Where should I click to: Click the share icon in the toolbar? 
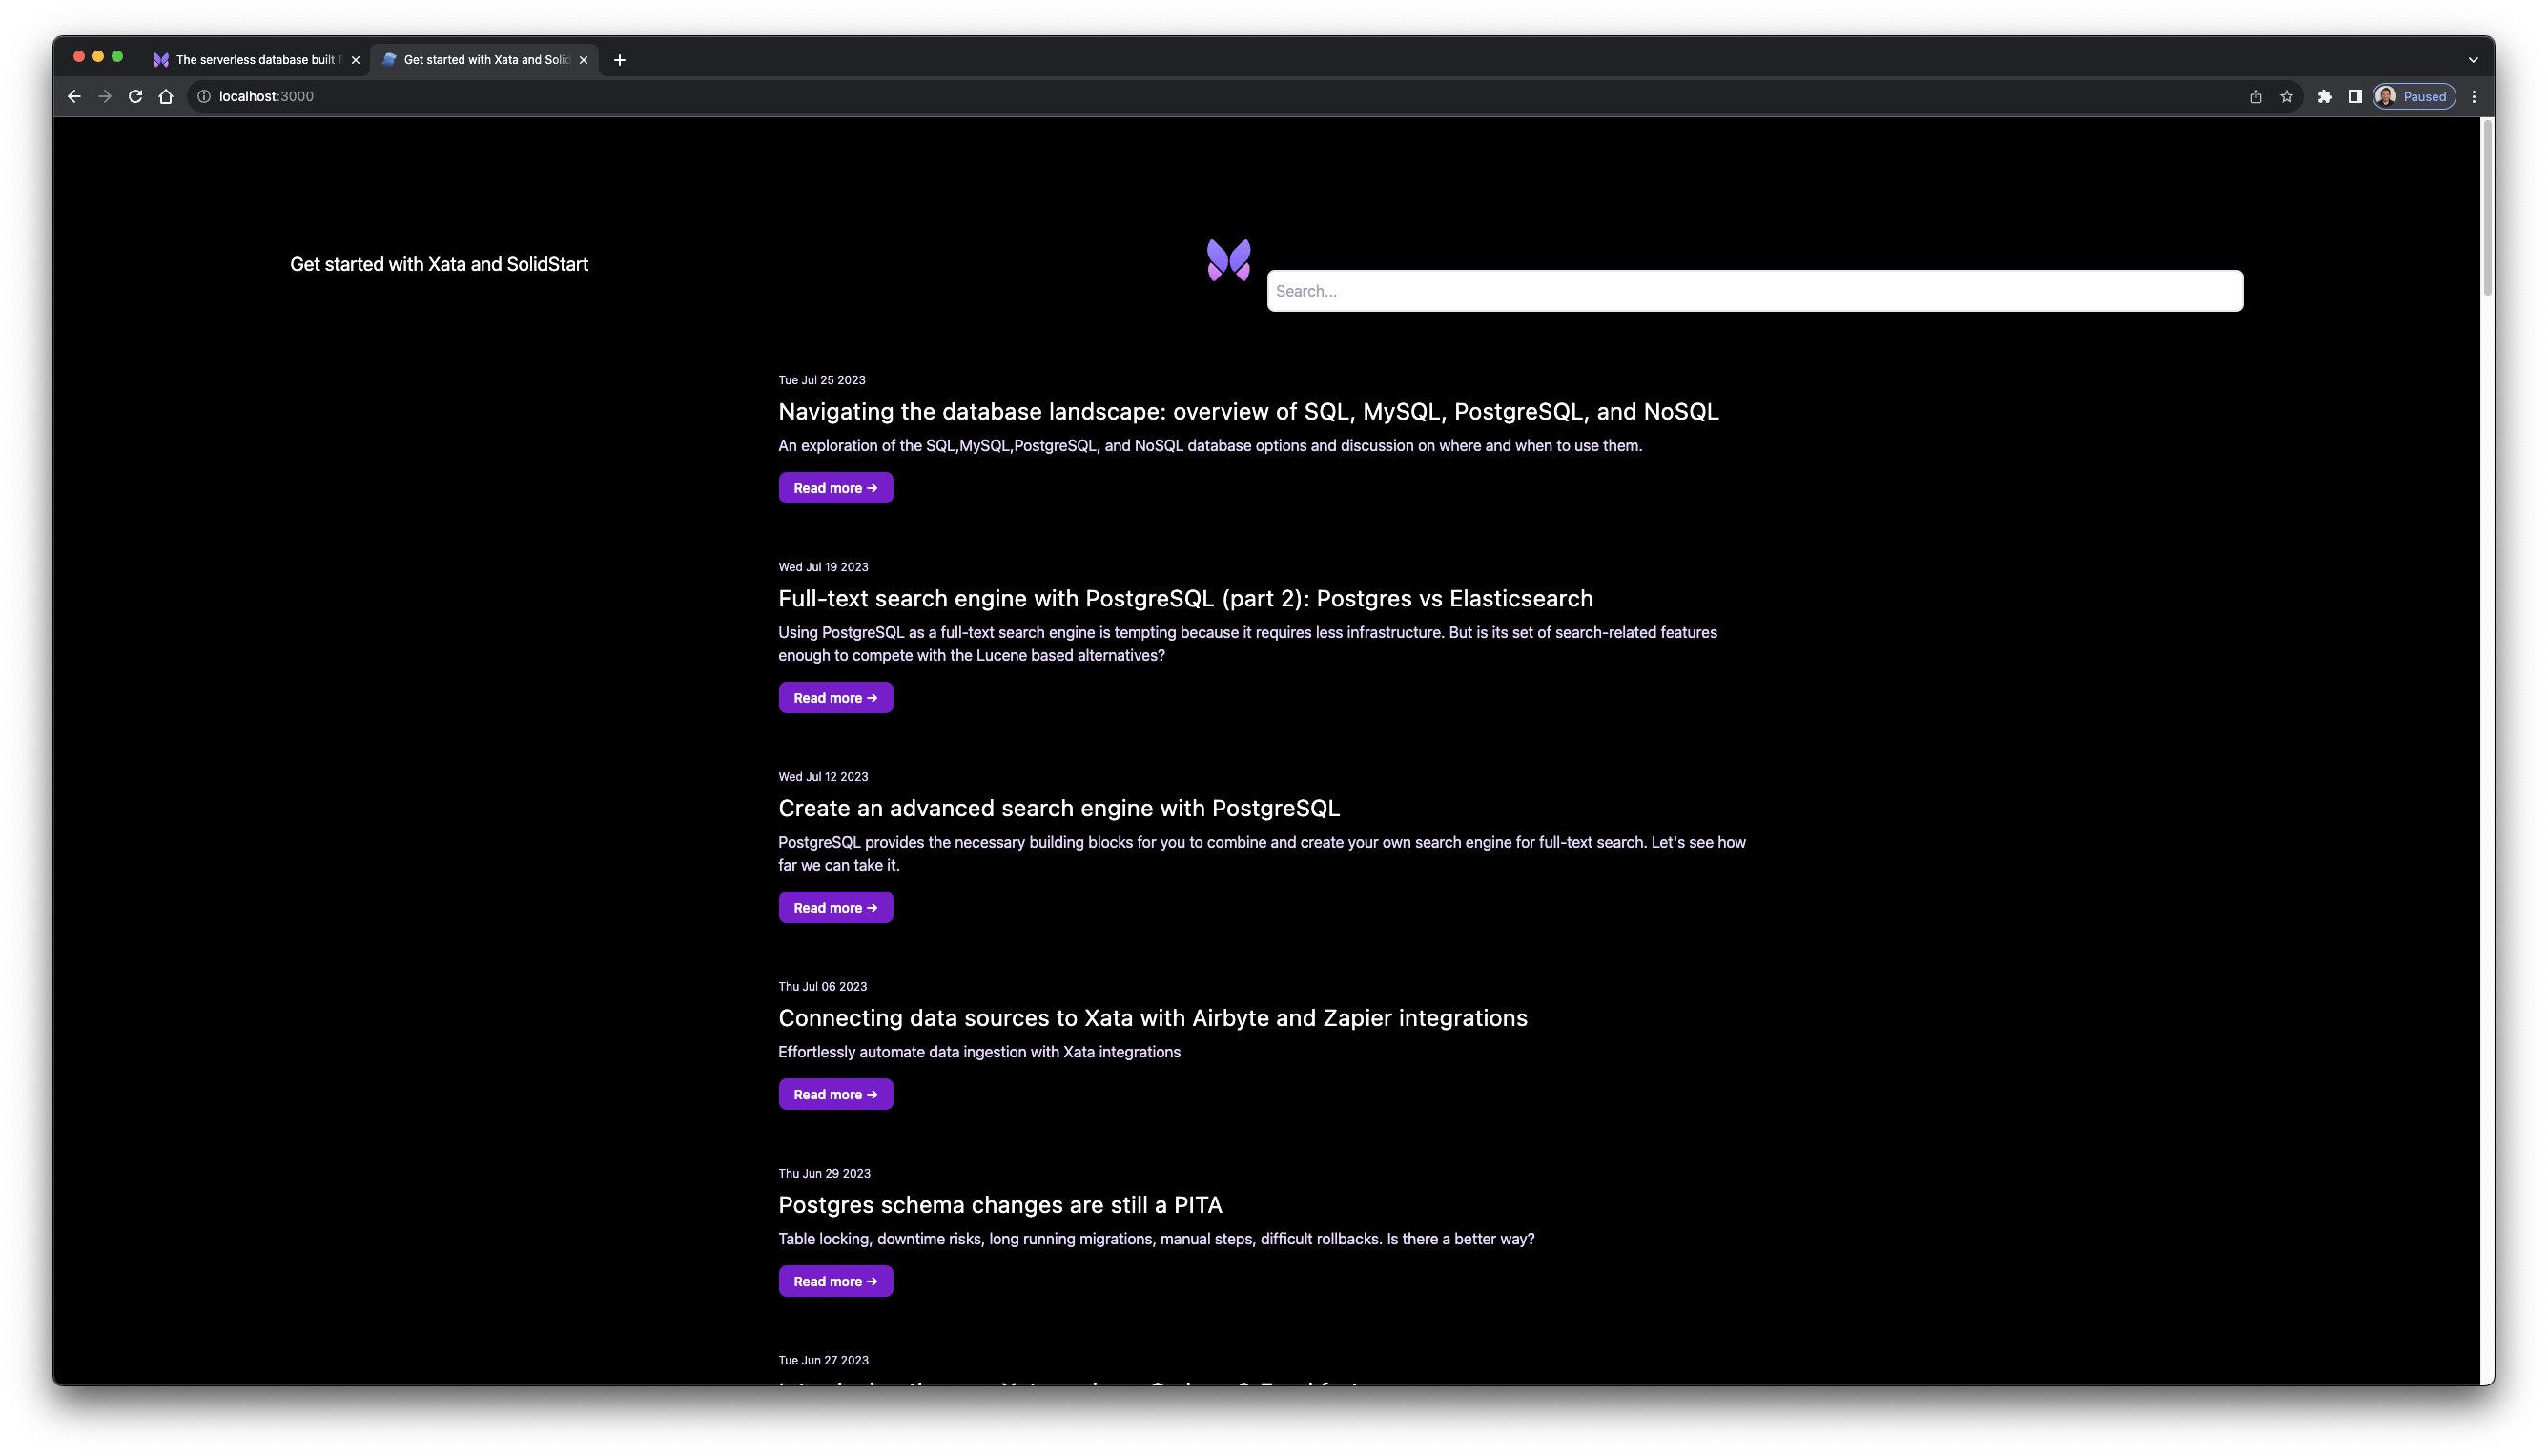point(2255,96)
